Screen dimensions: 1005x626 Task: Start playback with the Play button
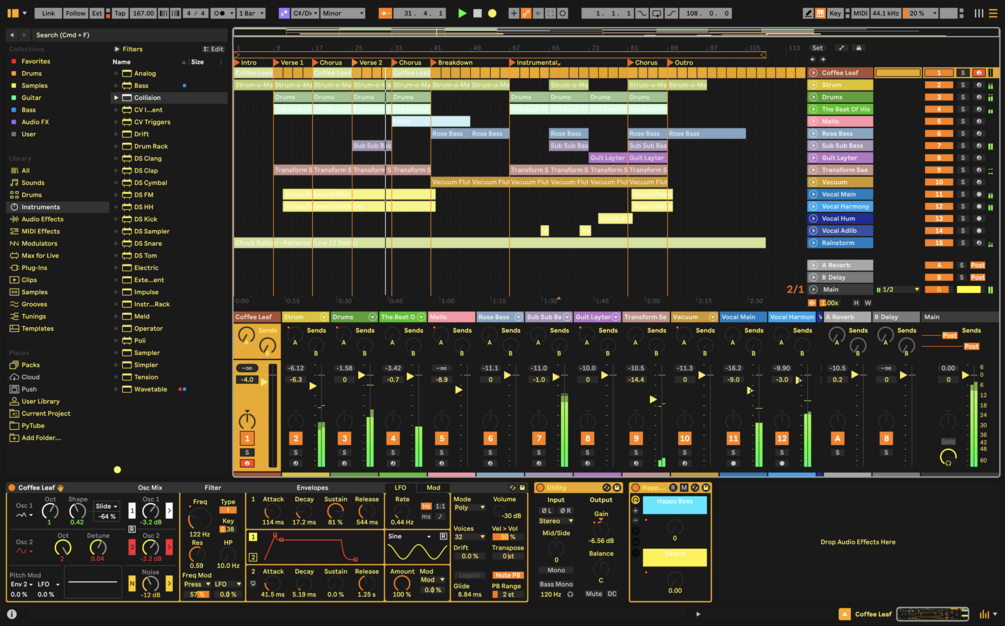tap(463, 13)
